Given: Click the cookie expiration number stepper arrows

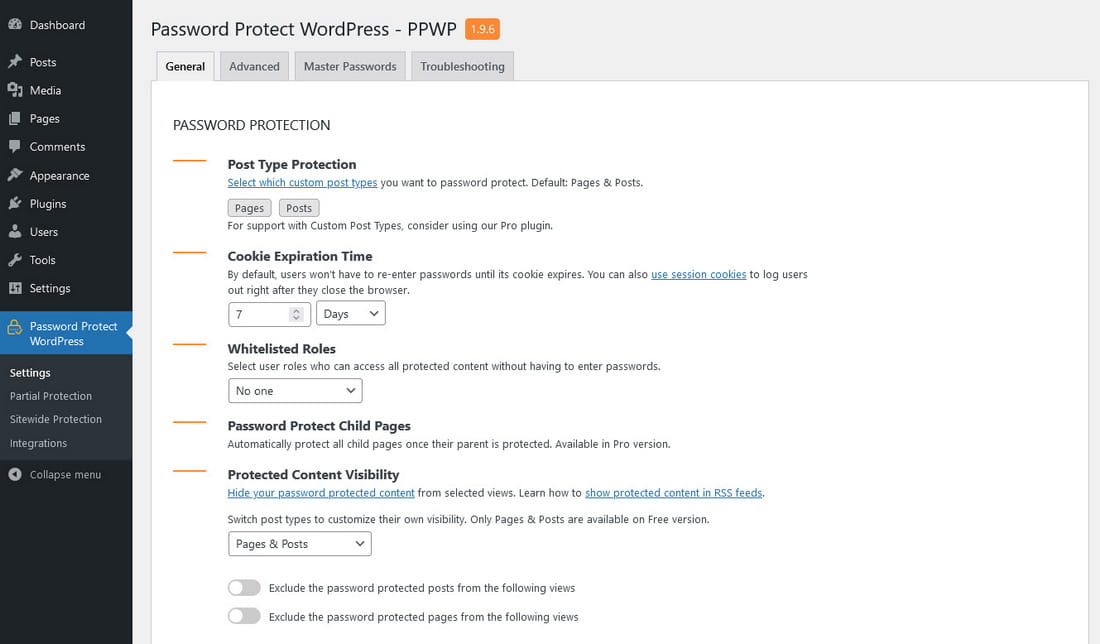Looking at the screenshot, I should pos(296,314).
